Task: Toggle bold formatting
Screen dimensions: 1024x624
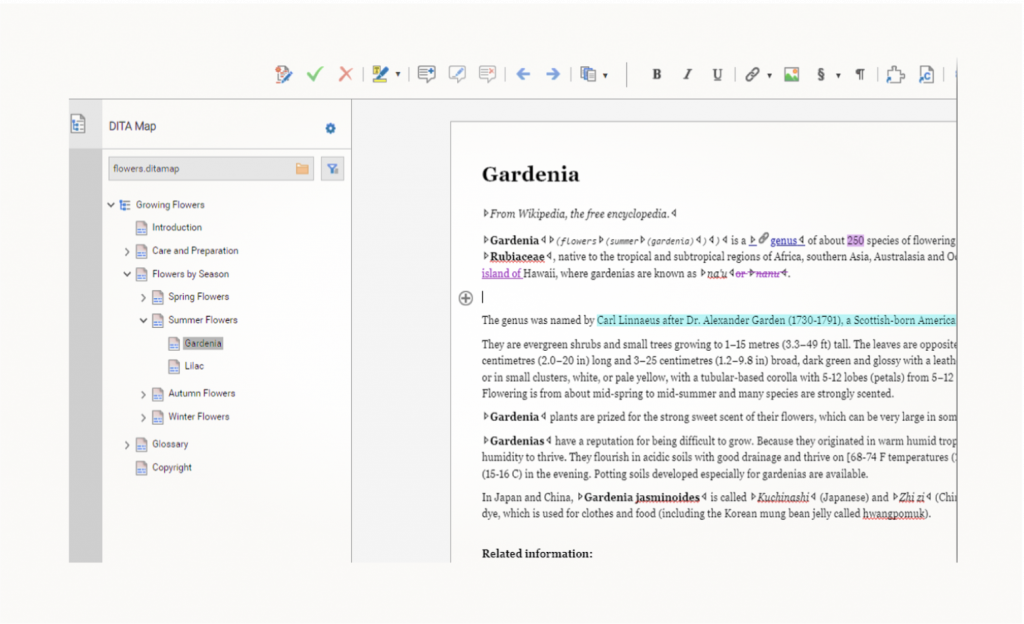Action: [x=657, y=74]
